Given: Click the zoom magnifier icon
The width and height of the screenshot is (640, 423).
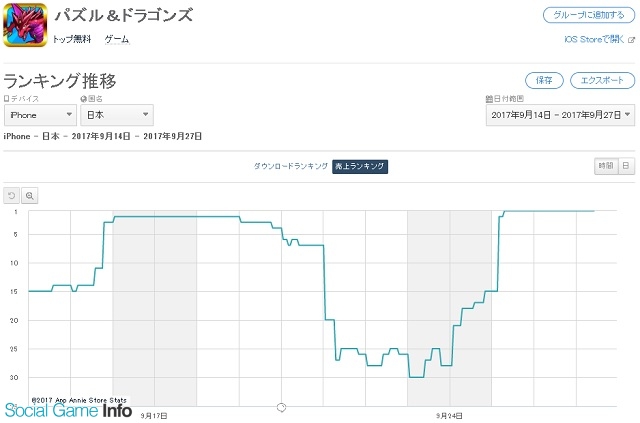Looking at the screenshot, I should [30, 195].
